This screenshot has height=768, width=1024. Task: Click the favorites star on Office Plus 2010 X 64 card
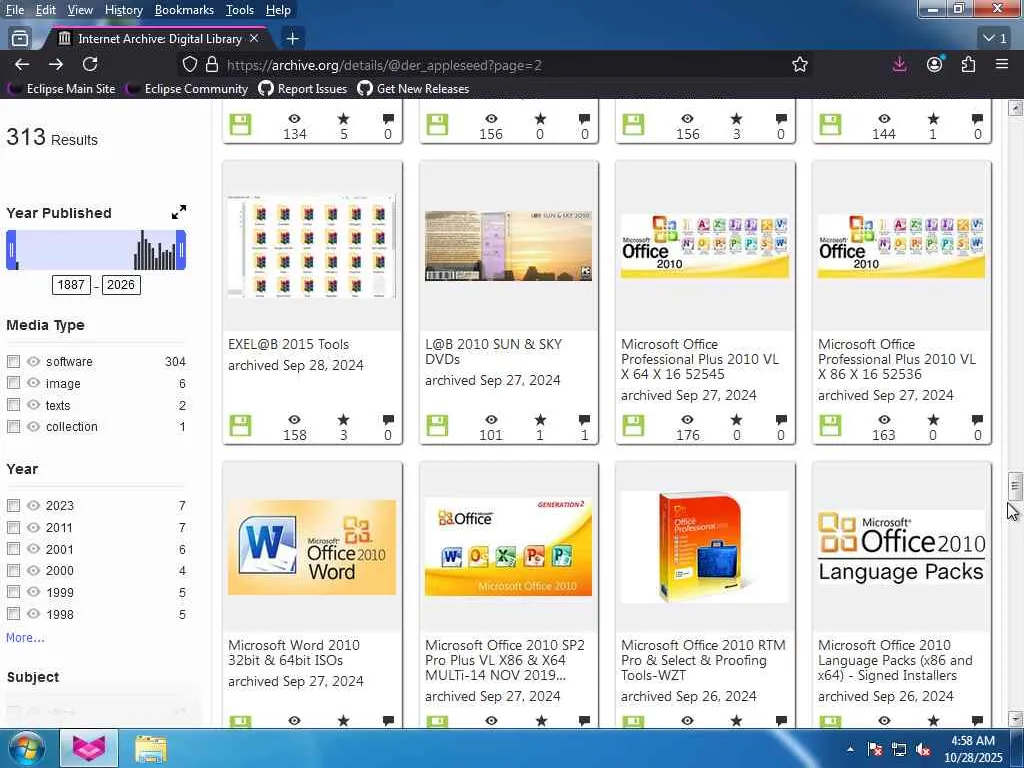click(x=737, y=420)
